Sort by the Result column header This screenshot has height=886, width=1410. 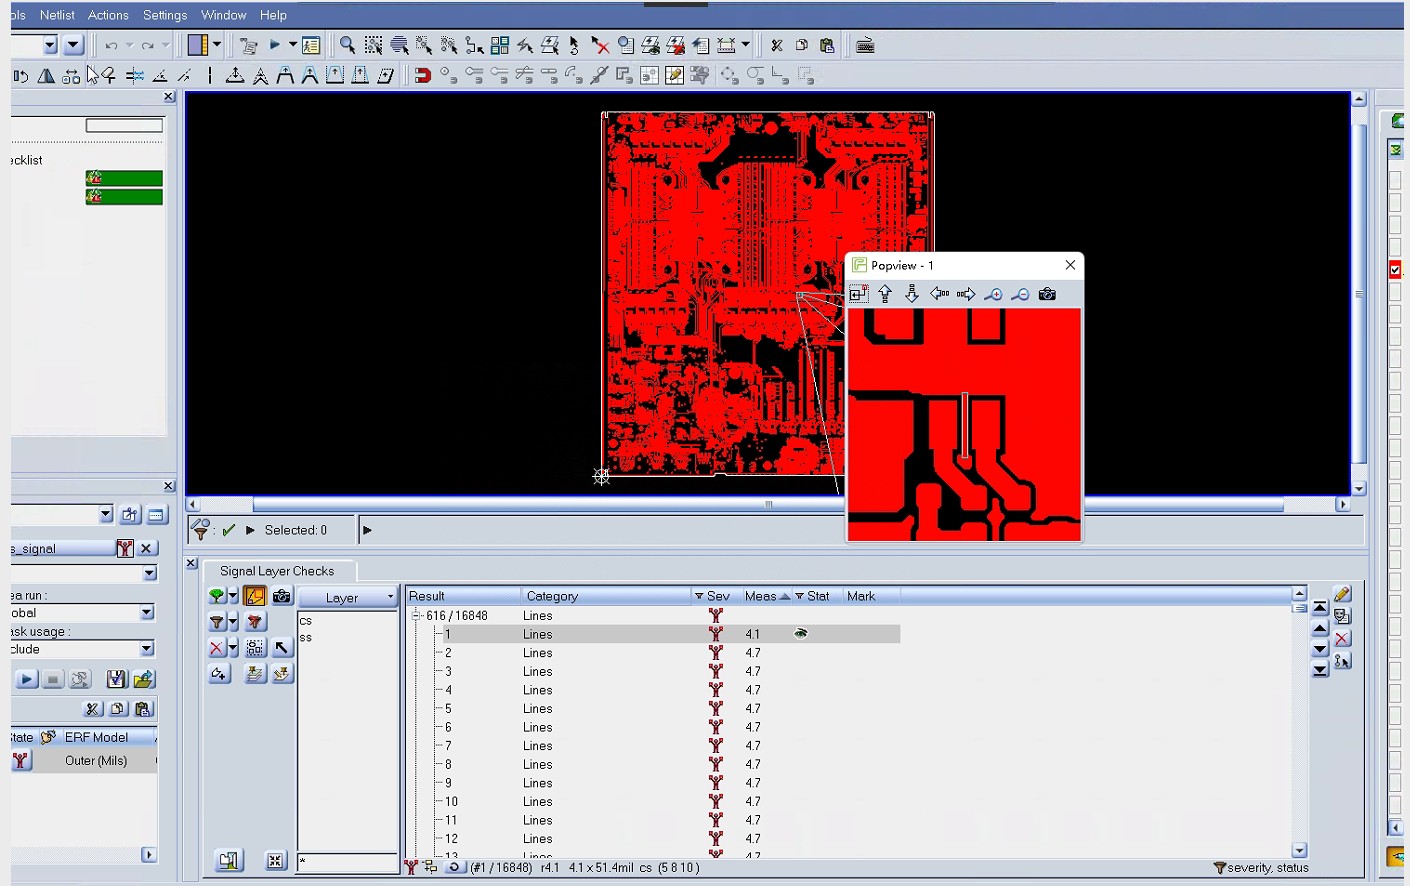click(x=462, y=596)
